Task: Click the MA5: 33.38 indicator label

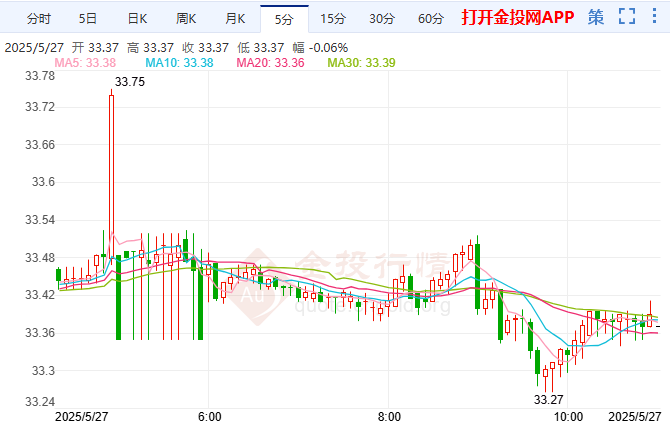Action: (85, 63)
